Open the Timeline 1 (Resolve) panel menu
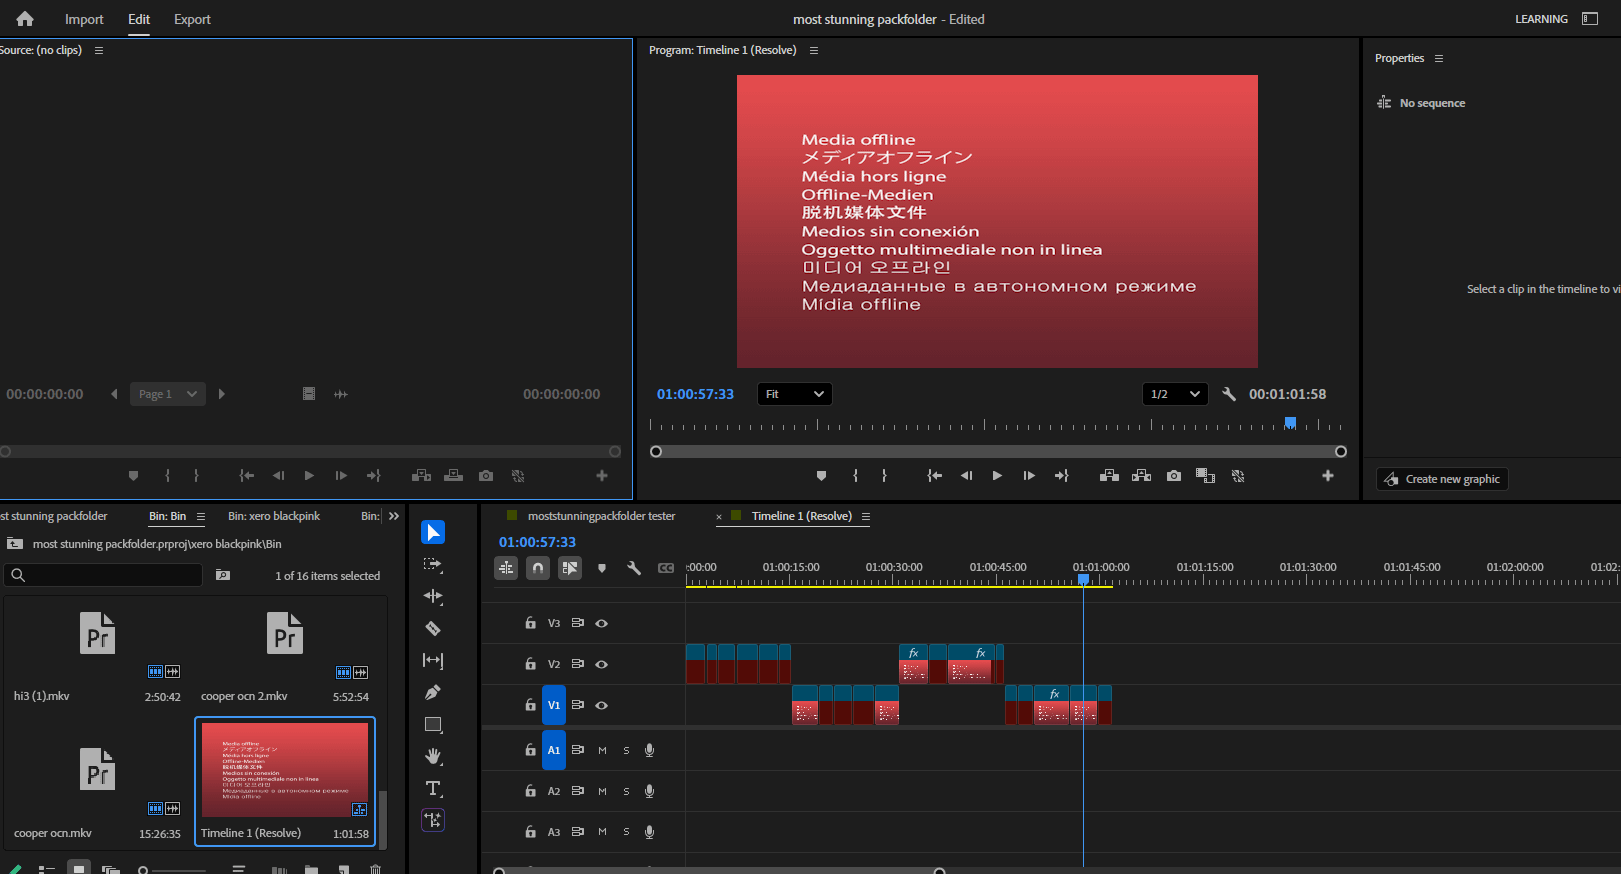 pos(866,516)
